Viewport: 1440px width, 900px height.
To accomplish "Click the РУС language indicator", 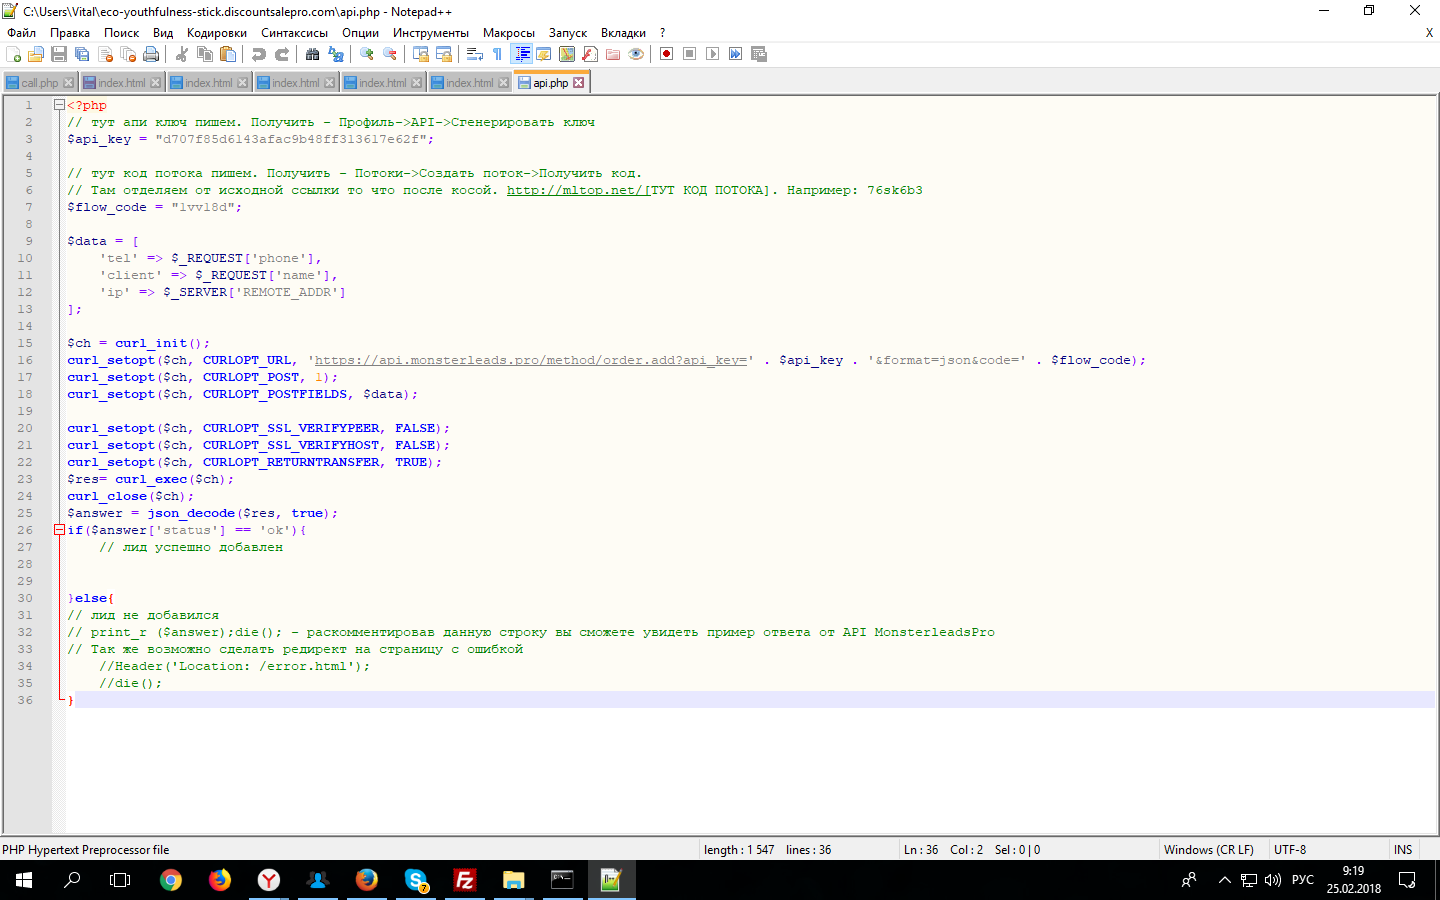I will 1303,880.
